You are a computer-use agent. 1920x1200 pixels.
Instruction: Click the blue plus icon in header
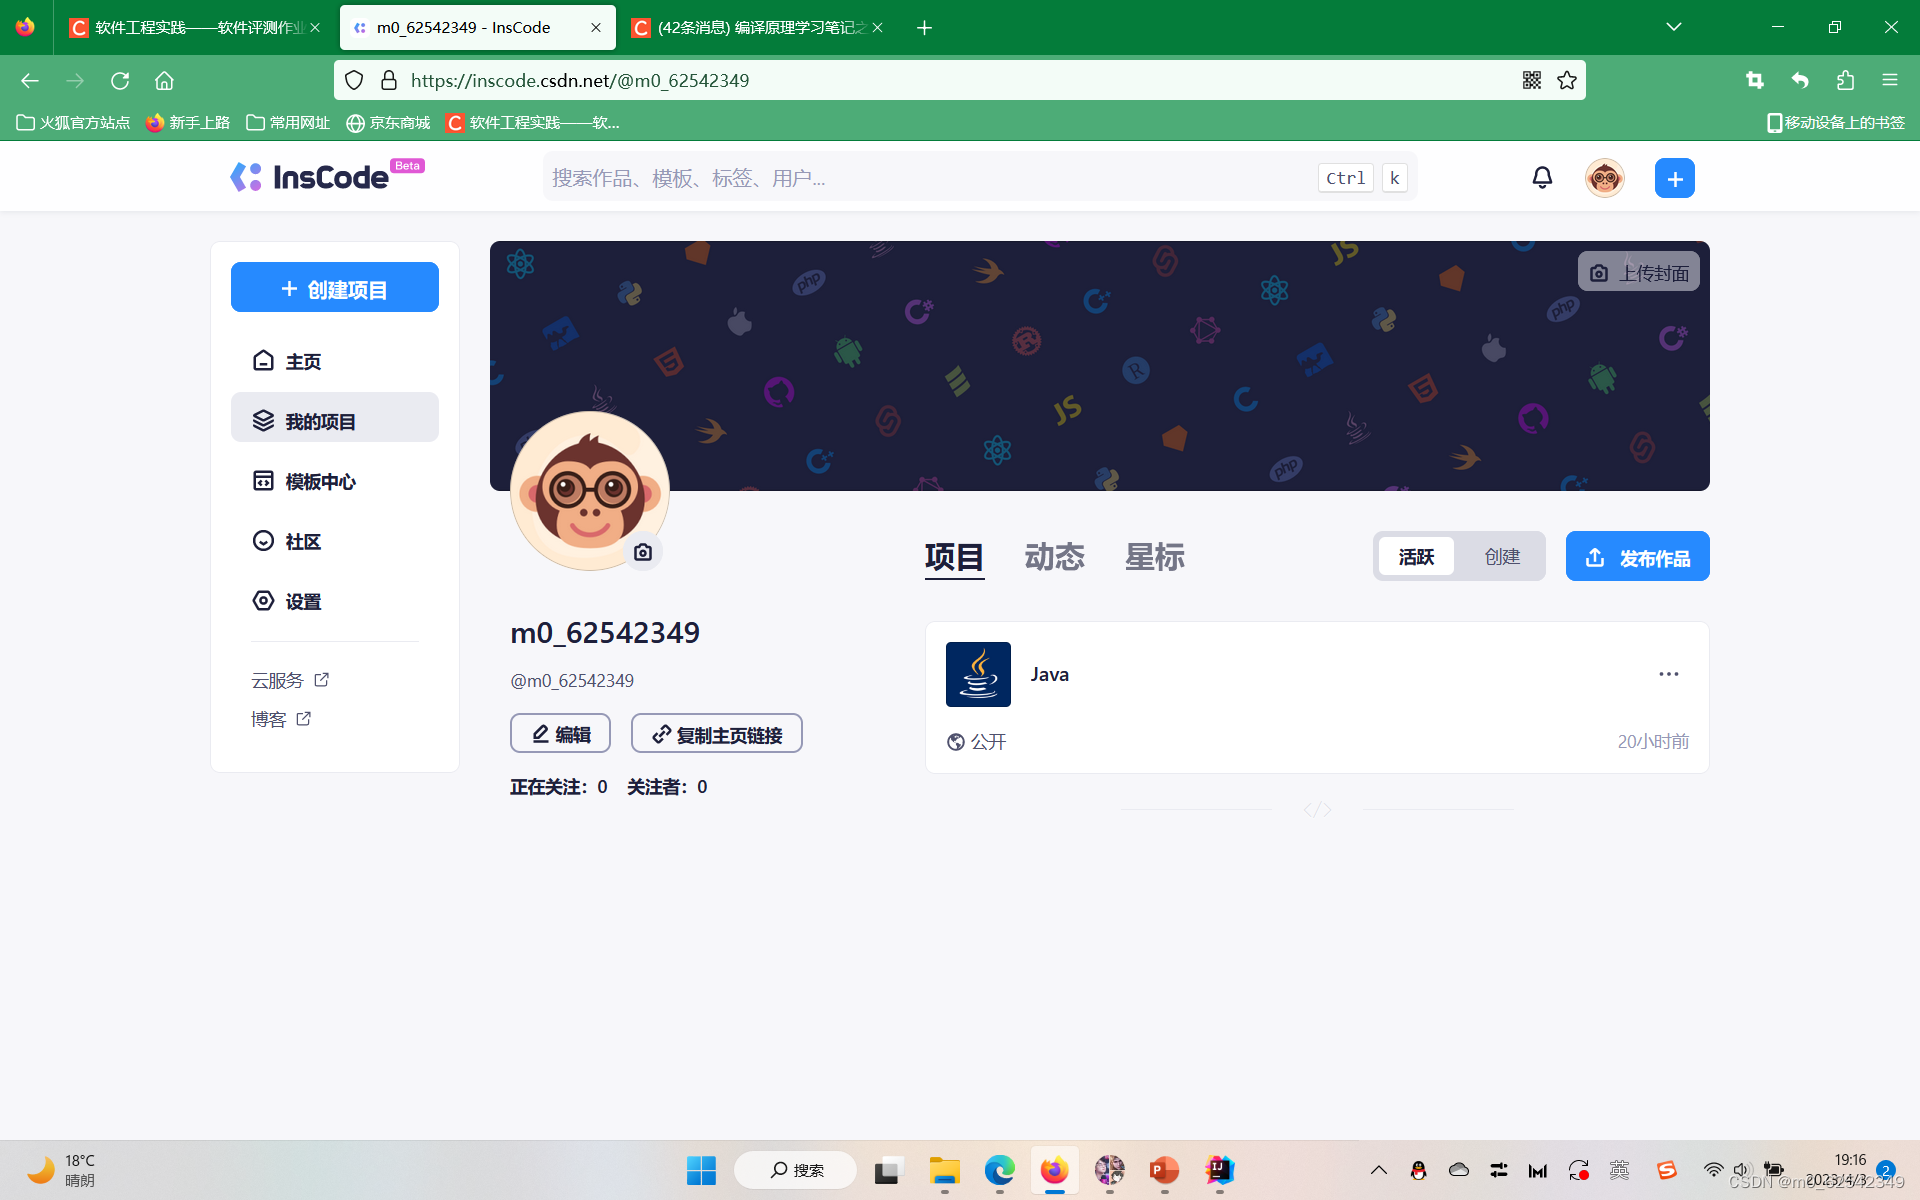point(1674,178)
